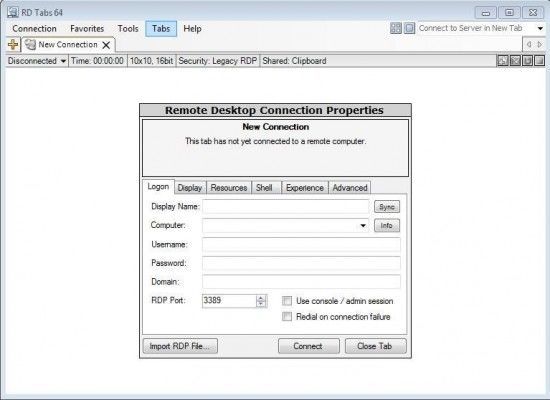Viewport: 550px width, 400px height.
Task: Focus the Display Name input field
Action: click(x=286, y=206)
